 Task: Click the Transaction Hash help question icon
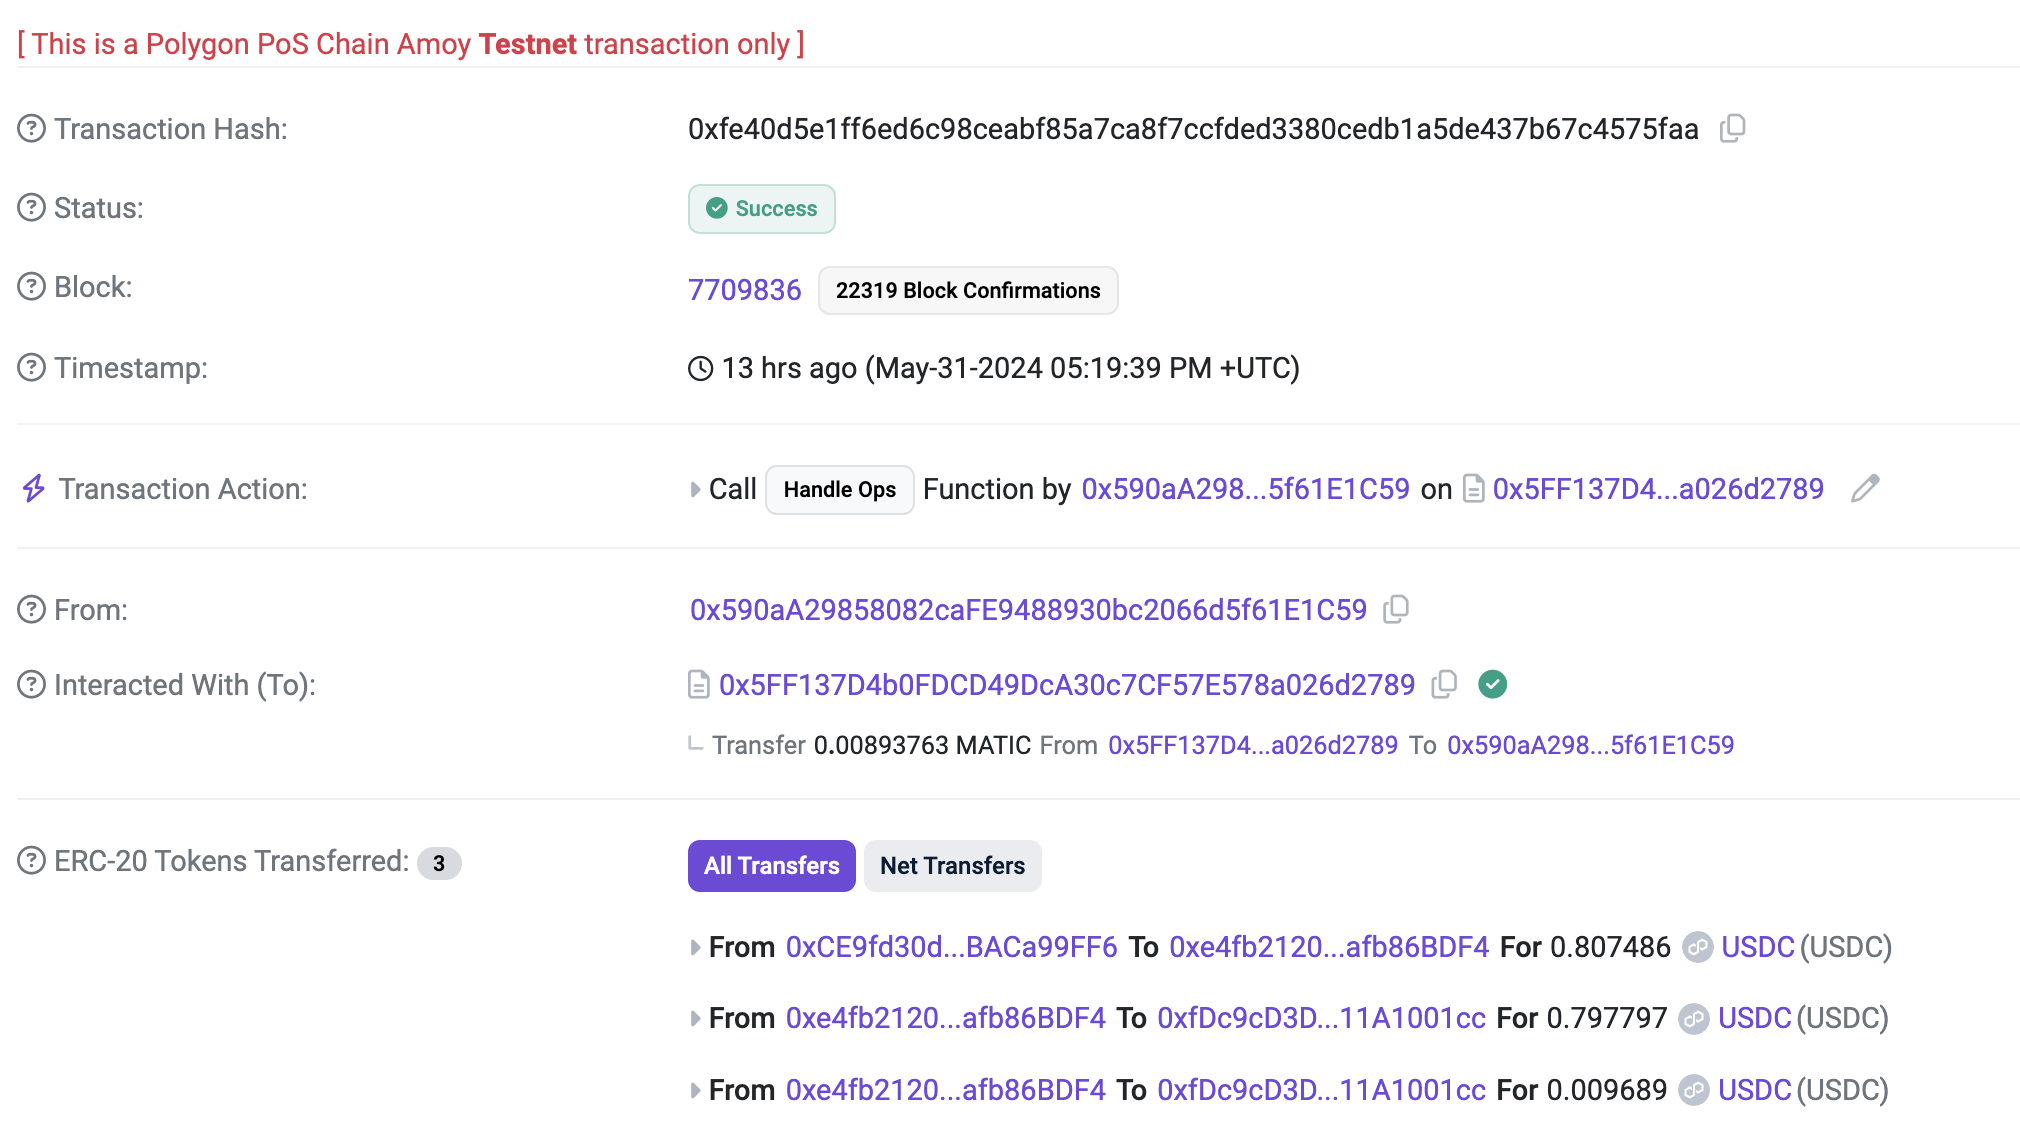(x=32, y=129)
